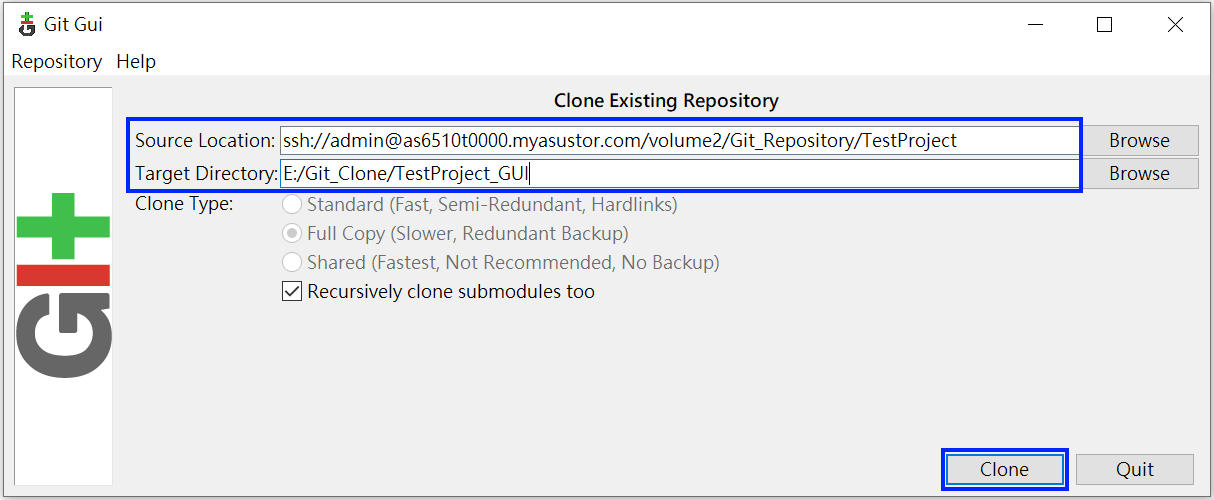This screenshot has width=1214, height=500.
Task: Close the Git Gui window
Action: (x=1175, y=25)
